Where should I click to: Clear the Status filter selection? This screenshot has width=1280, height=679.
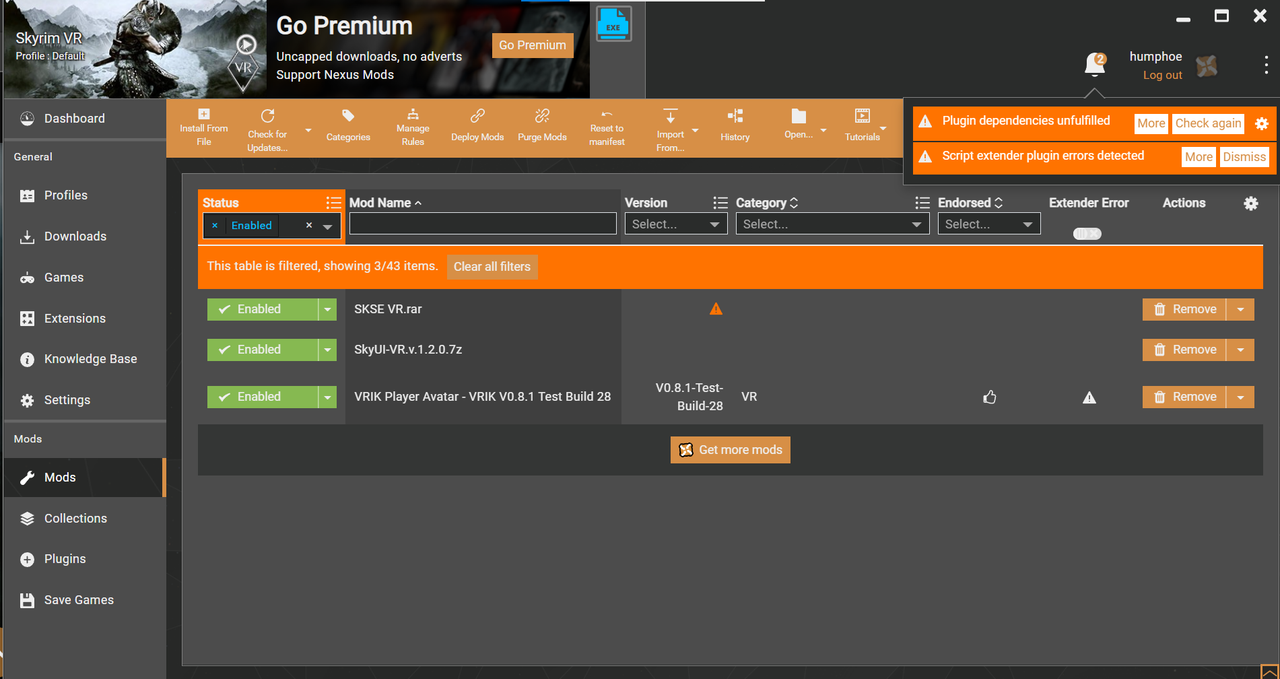click(309, 226)
